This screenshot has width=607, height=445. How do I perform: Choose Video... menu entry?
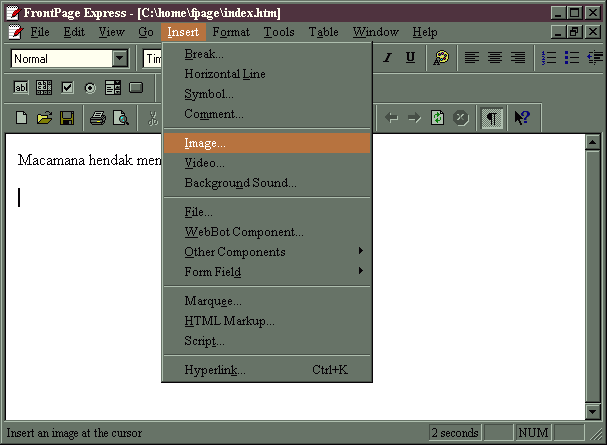pos(267,163)
